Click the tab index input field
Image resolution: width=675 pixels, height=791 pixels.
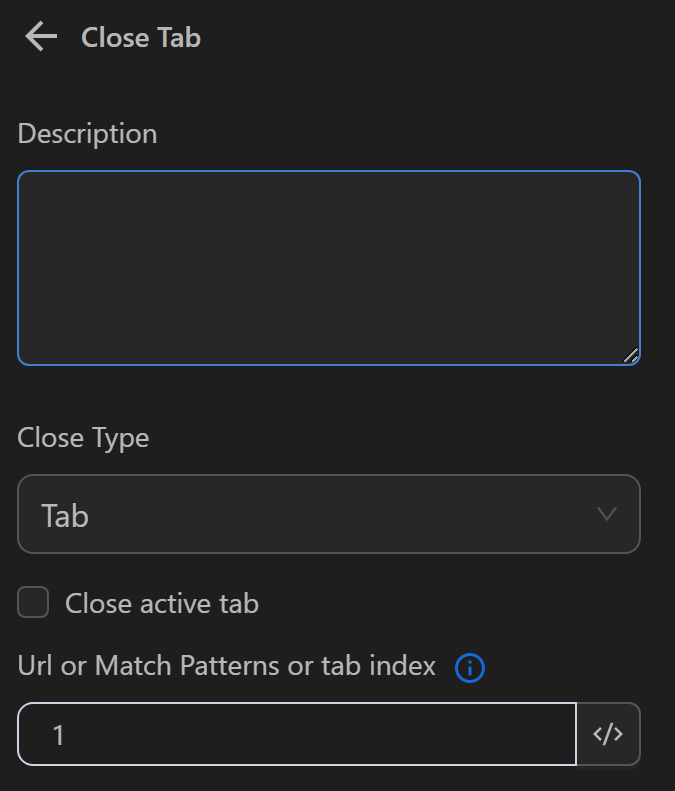pyautogui.click(x=296, y=735)
